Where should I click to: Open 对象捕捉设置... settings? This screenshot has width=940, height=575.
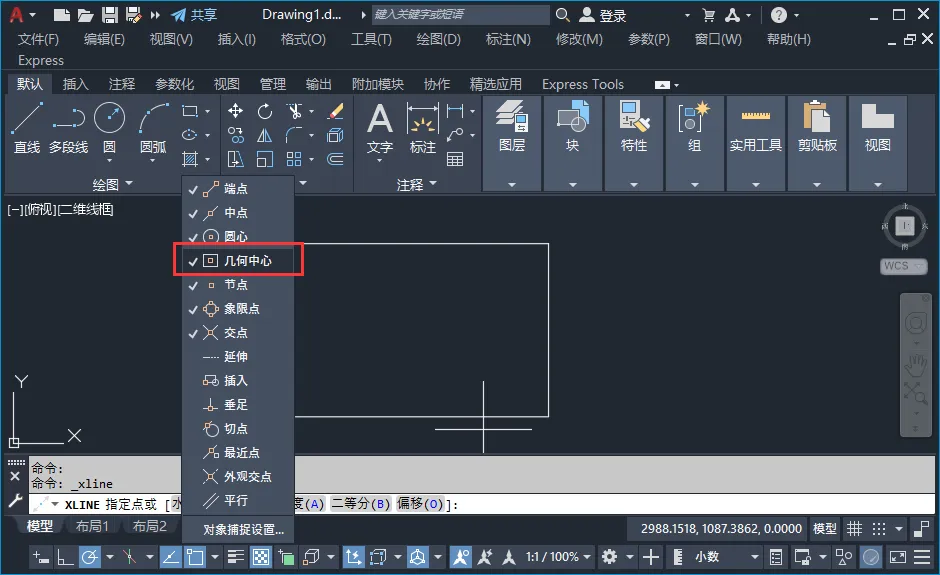[x=243, y=529]
